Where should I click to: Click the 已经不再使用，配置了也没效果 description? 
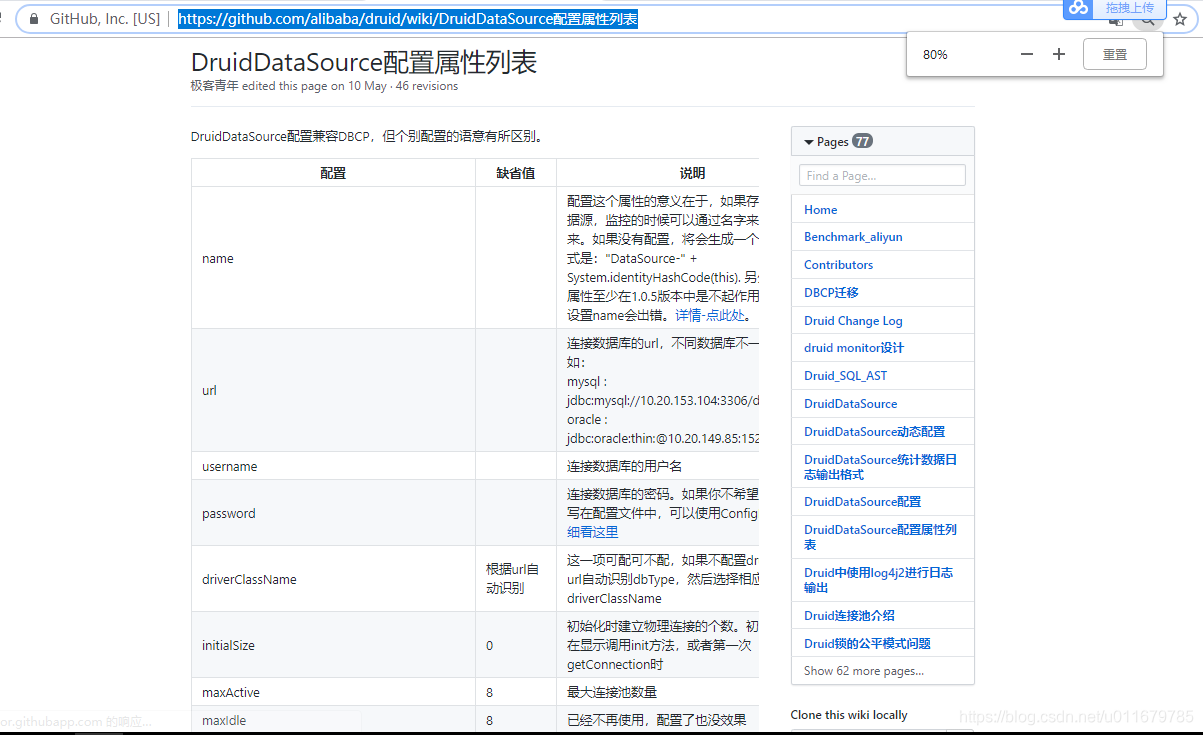657,720
